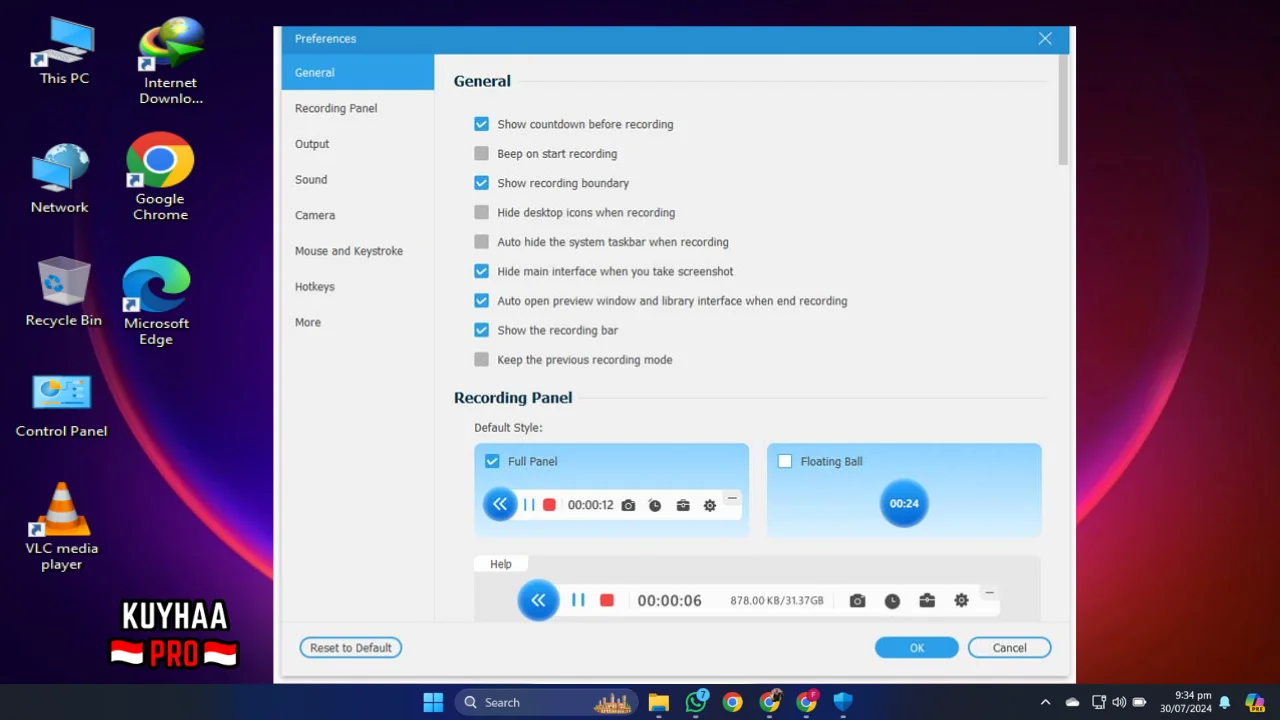1280x720 pixels.
Task: Click camera icon in Help recording bar
Action: pos(858,601)
